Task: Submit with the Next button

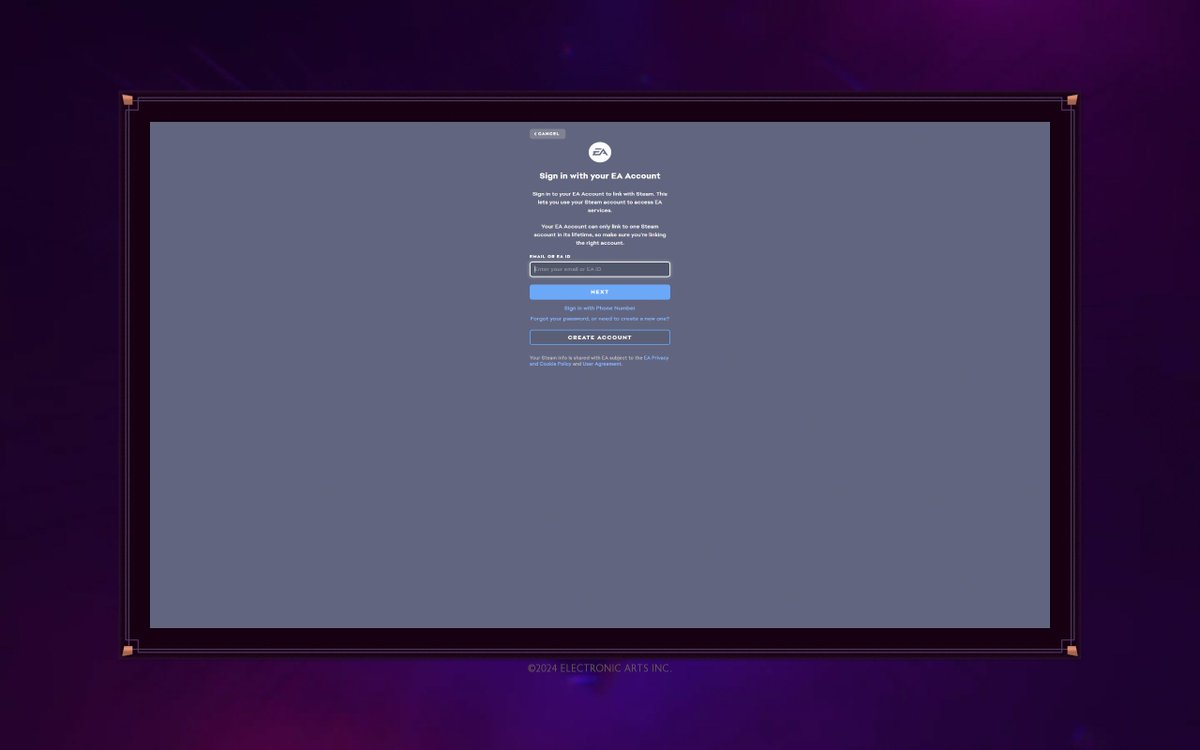Action: pos(600,292)
